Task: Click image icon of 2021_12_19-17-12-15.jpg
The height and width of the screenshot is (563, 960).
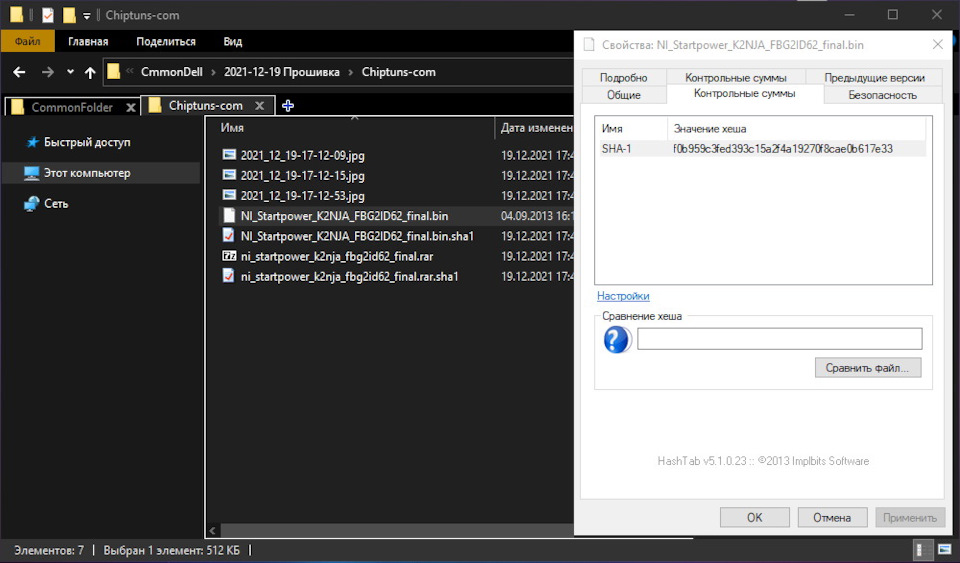Action: click(x=229, y=175)
